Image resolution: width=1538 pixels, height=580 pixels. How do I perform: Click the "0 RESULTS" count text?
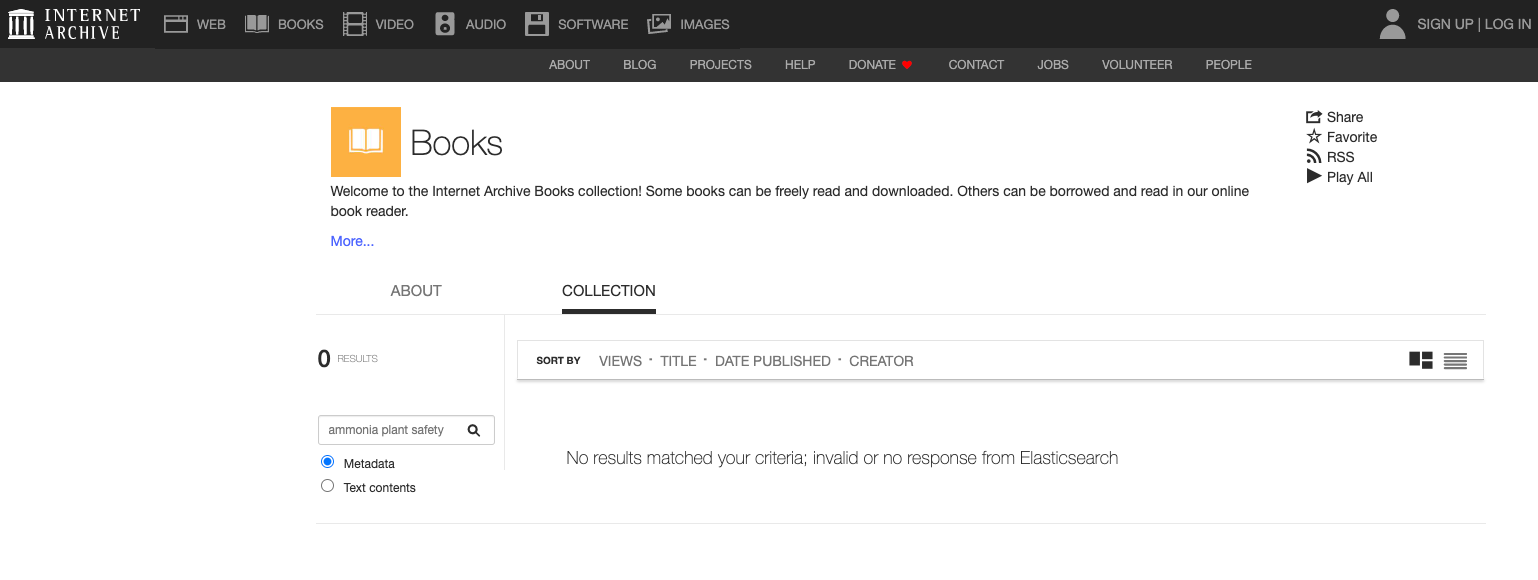point(348,359)
